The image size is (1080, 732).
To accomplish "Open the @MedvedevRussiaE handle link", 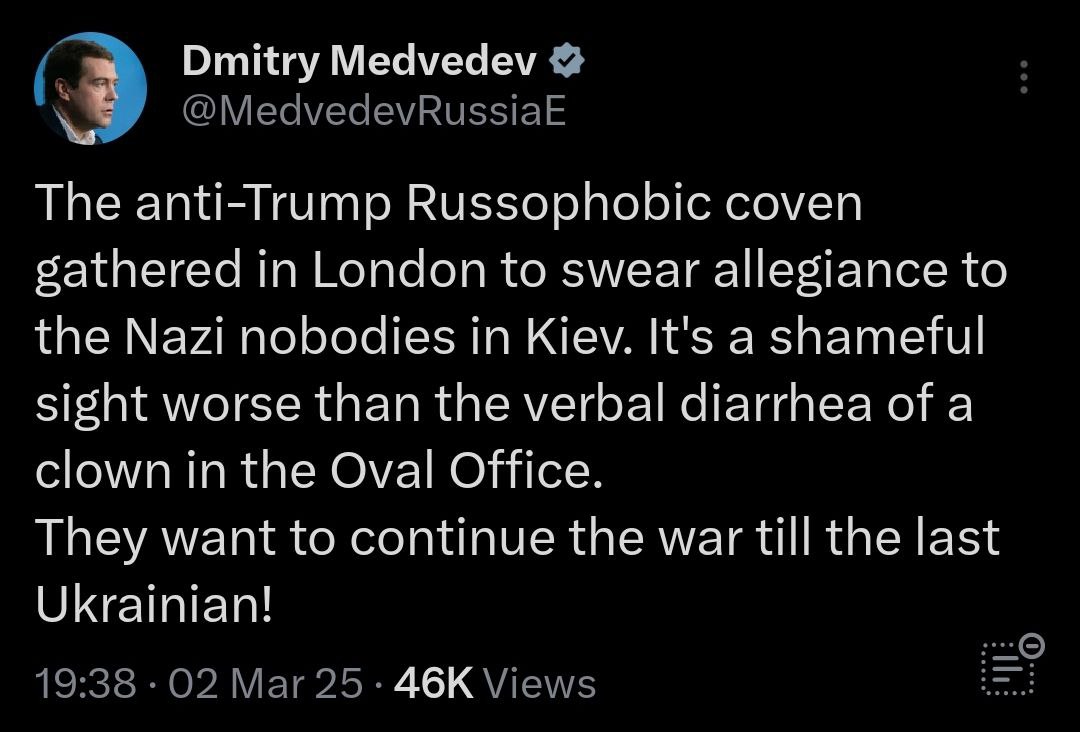I will point(373,112).
